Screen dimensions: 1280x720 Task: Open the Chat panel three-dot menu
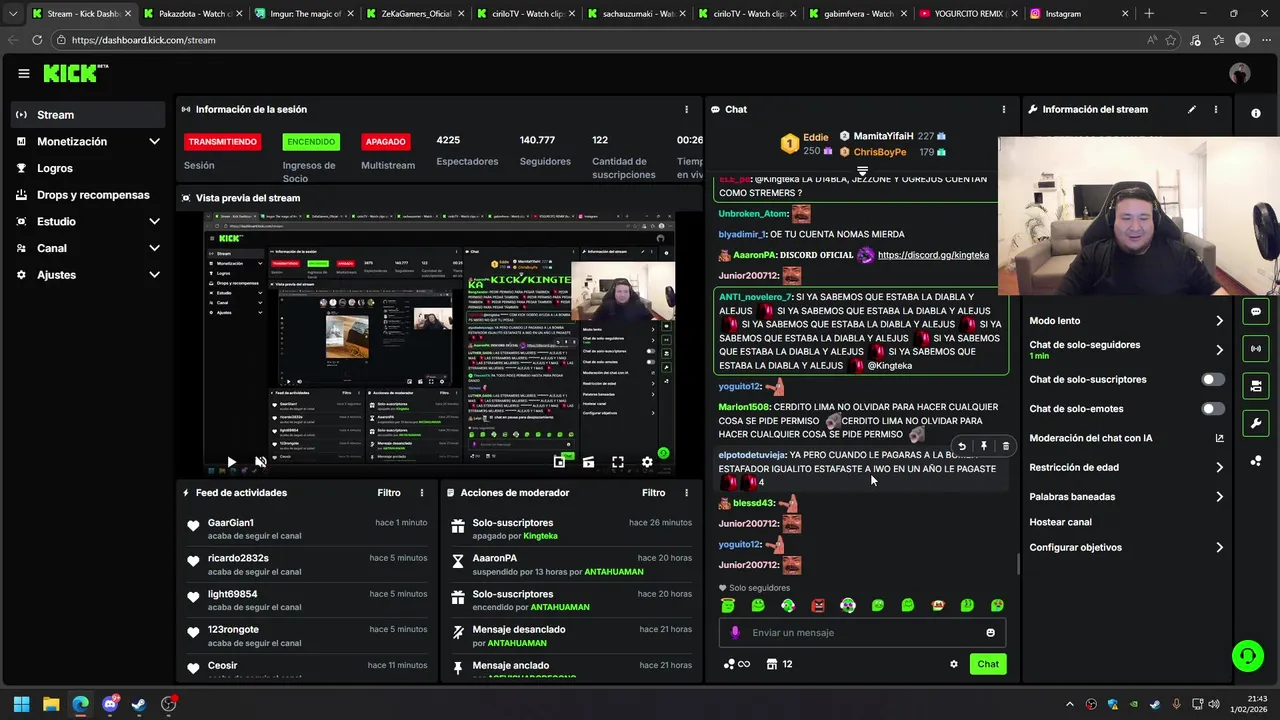coord(1004,109)
